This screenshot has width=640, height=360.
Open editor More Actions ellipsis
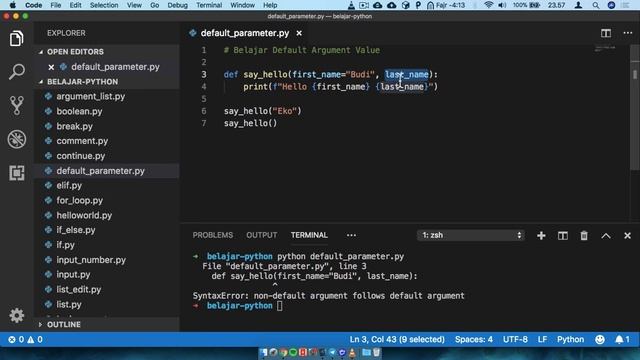coord(628,33)
